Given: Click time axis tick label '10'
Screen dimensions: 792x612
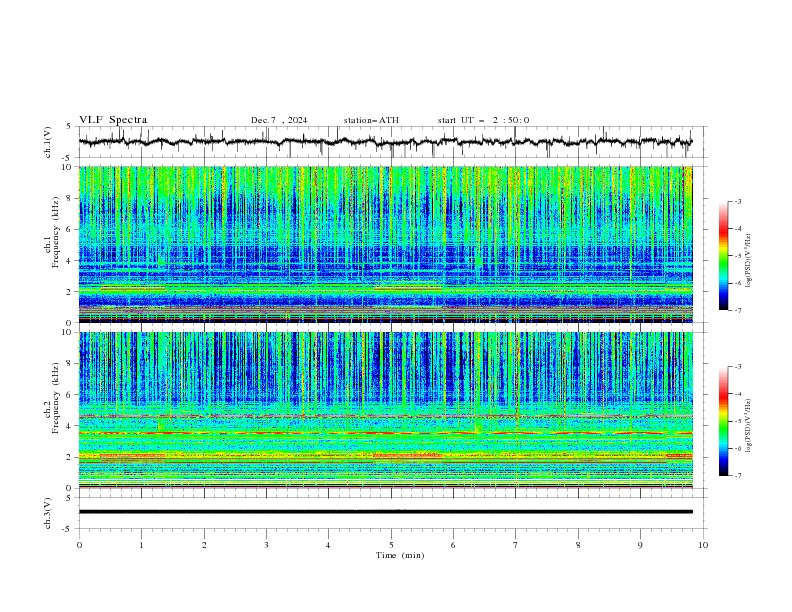Looking at the screenshot, I should pyautogui.click(x=703, y=545).
